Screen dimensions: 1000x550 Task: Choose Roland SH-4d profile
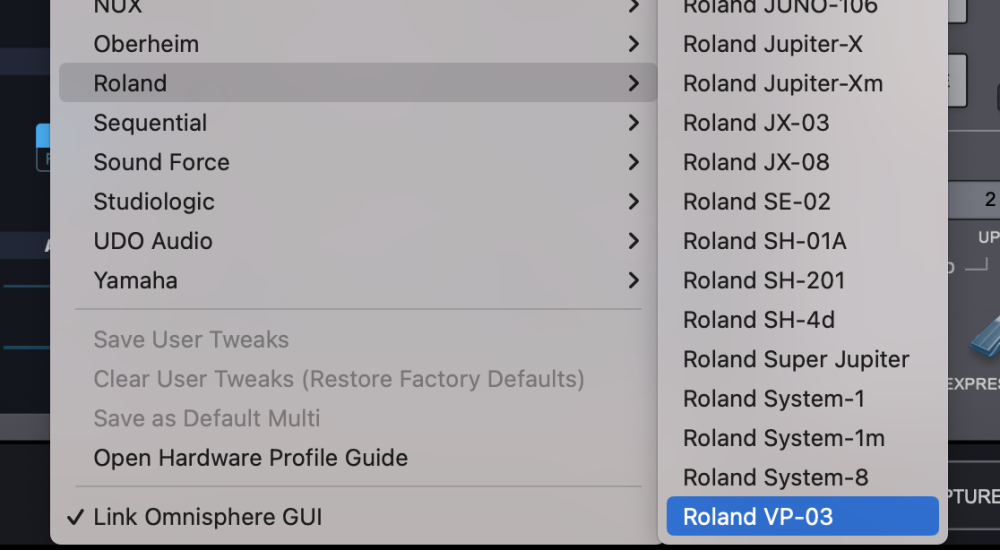758,320
